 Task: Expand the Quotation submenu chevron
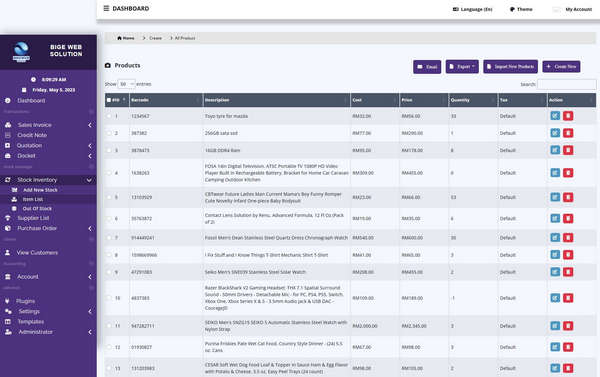tap(90, 145)
